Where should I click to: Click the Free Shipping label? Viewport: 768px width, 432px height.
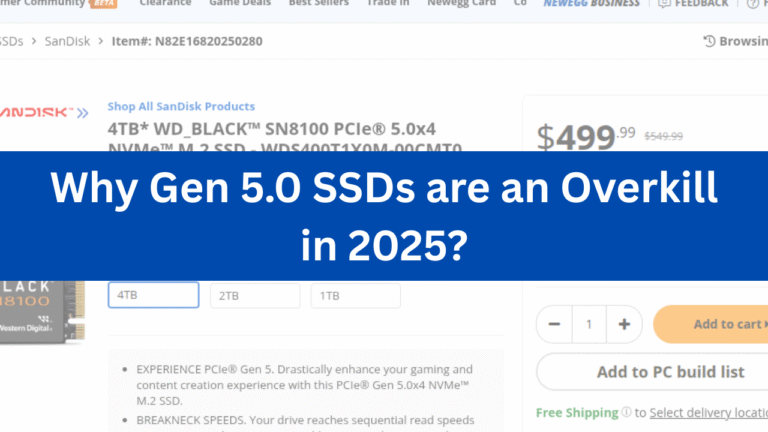[x=577, y=413]
